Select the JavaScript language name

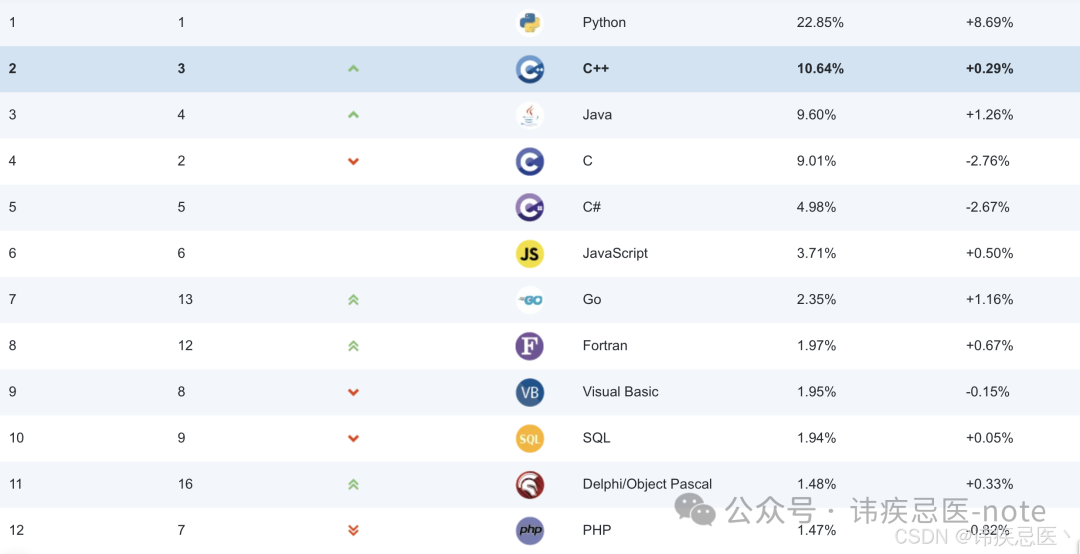(615, 254)
